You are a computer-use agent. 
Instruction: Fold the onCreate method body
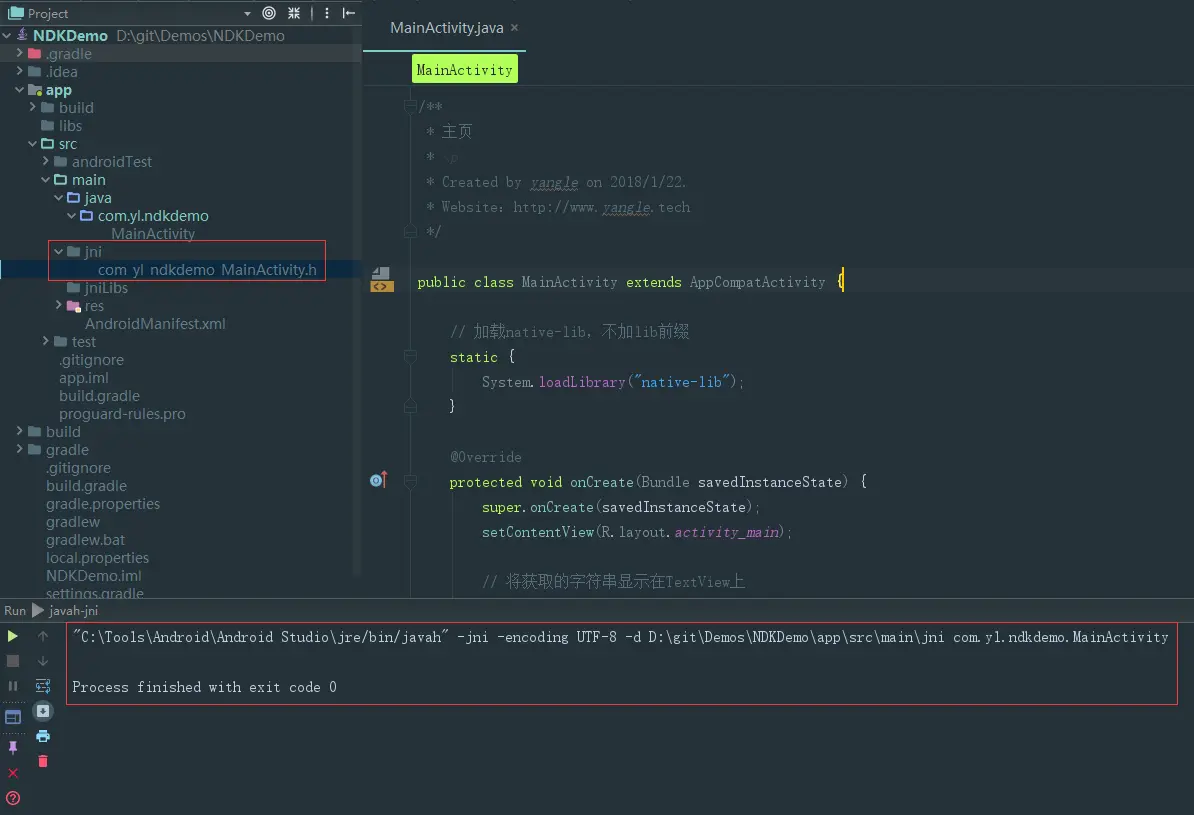(x=410, y=481)
